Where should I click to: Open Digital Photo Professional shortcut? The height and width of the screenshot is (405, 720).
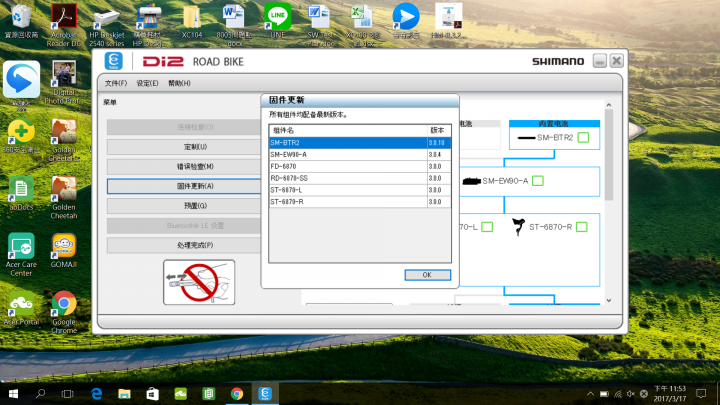(63, 83)
